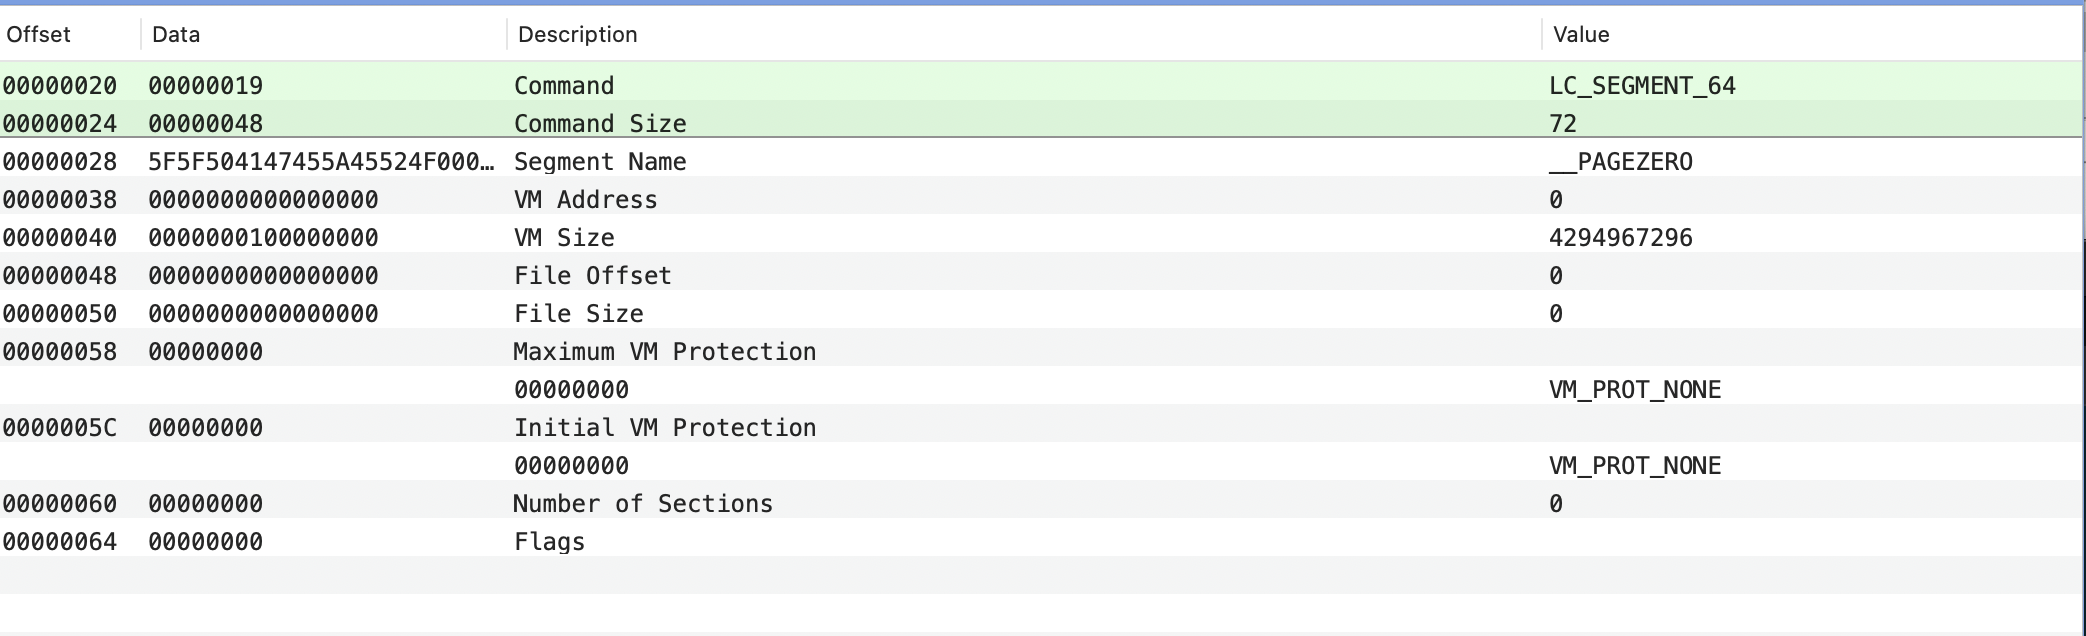Viewport: 2086px width, 636px height.
Task: Select the Segment Name __PAGEZERO row
Action: pyautogui.click(x=1042, y=162)
